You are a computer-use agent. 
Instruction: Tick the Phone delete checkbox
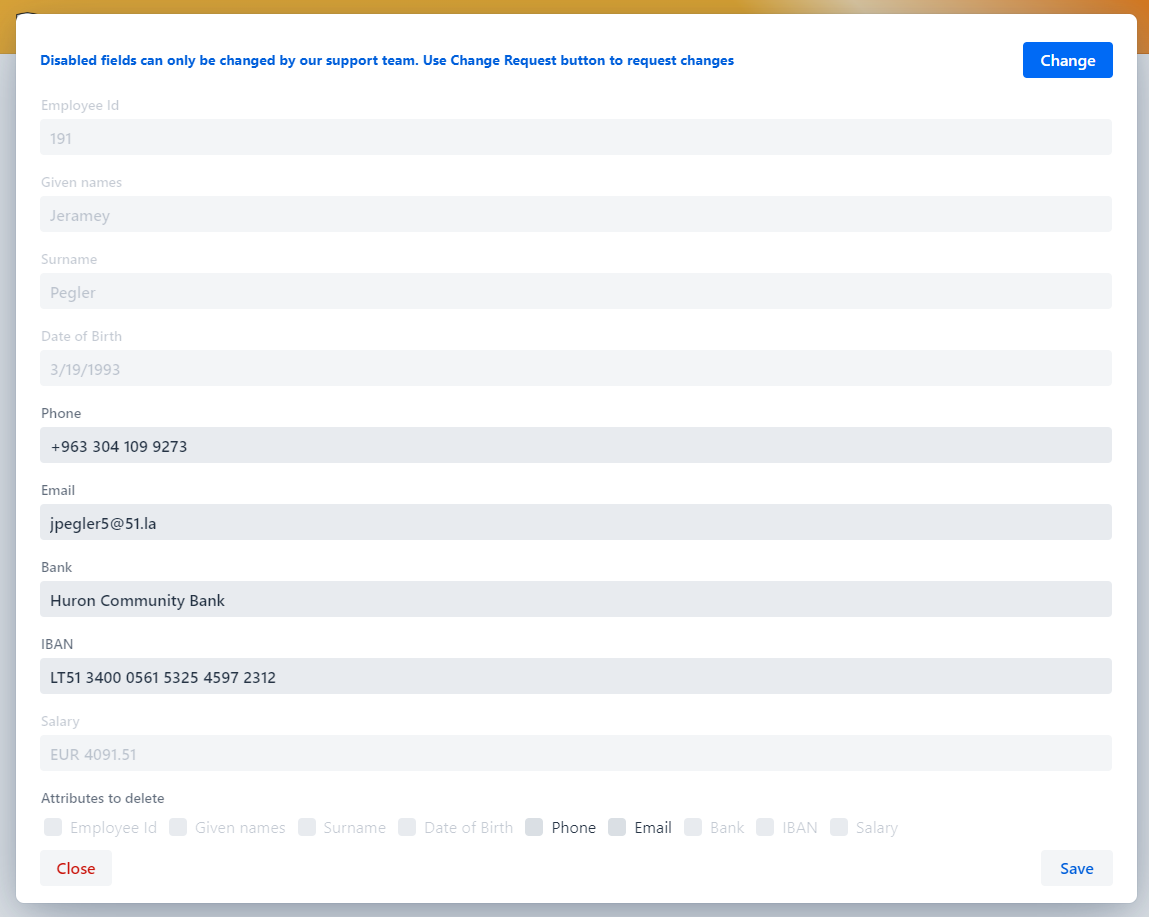click(x=534, y=827)
